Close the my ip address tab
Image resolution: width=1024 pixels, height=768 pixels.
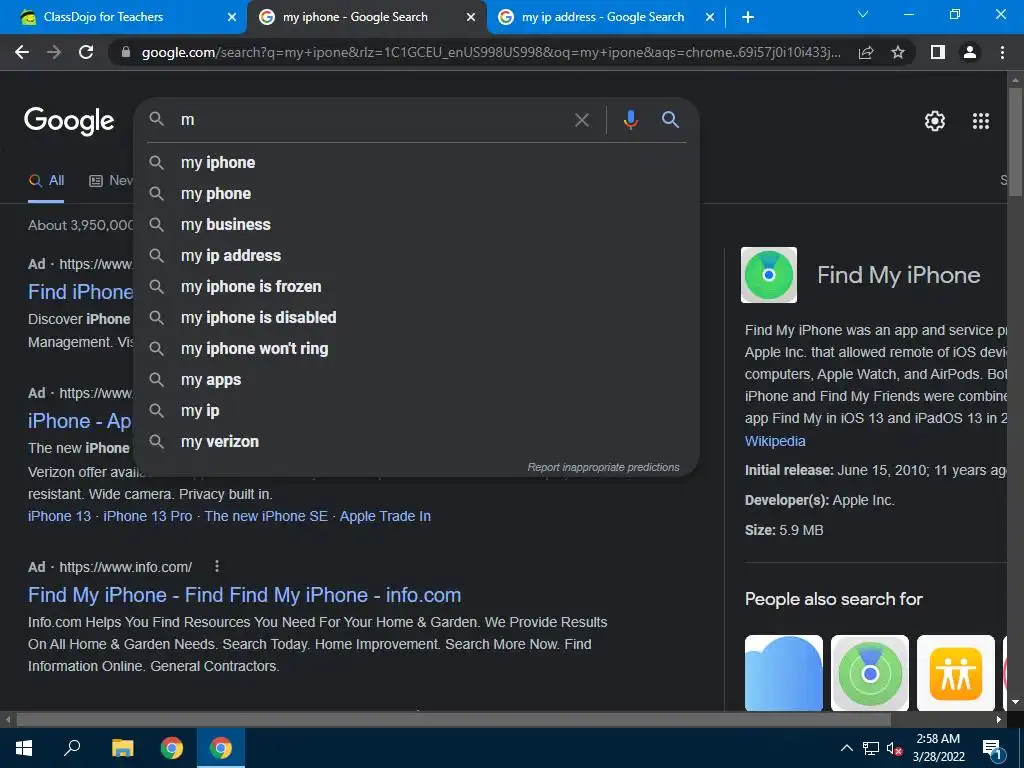[x=710, y=18]
